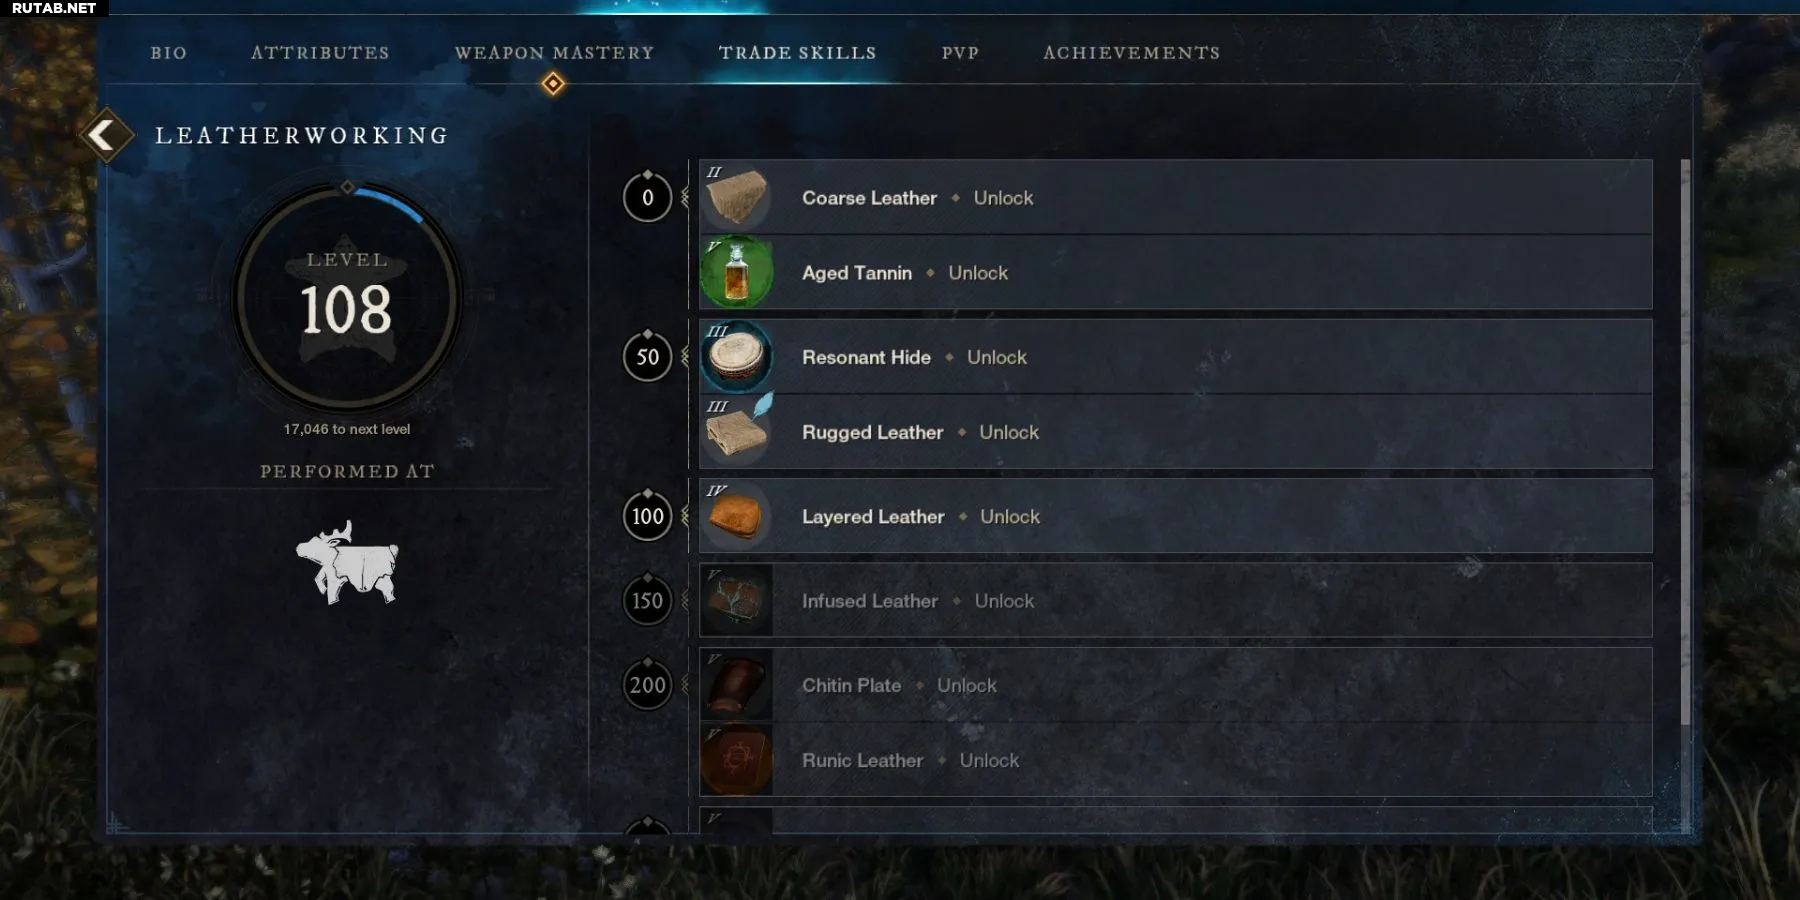Select the Layered Leather icon
Screen dimensions: 1800x900
point(737,516)
